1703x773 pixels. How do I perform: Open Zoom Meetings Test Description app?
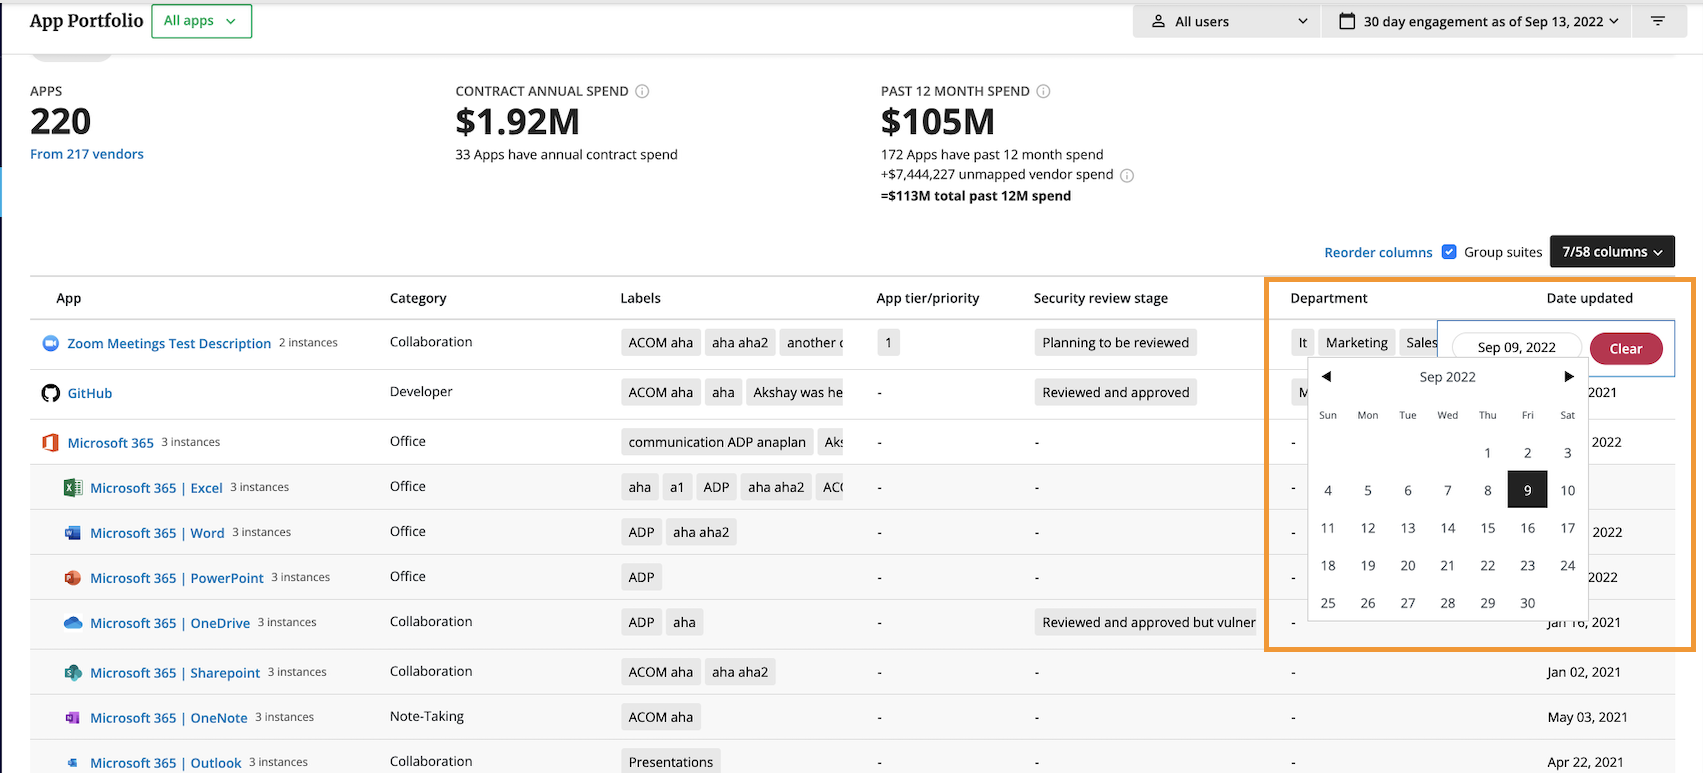click(x=169, y=343)
